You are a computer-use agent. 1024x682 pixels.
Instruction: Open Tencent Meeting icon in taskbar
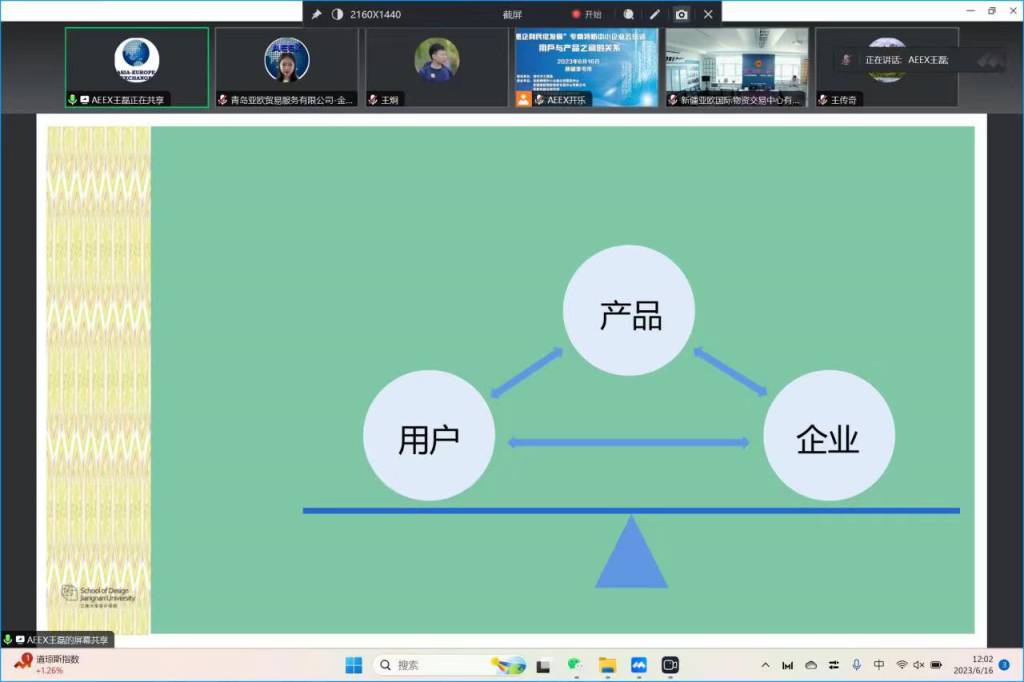tap(638, 665)
